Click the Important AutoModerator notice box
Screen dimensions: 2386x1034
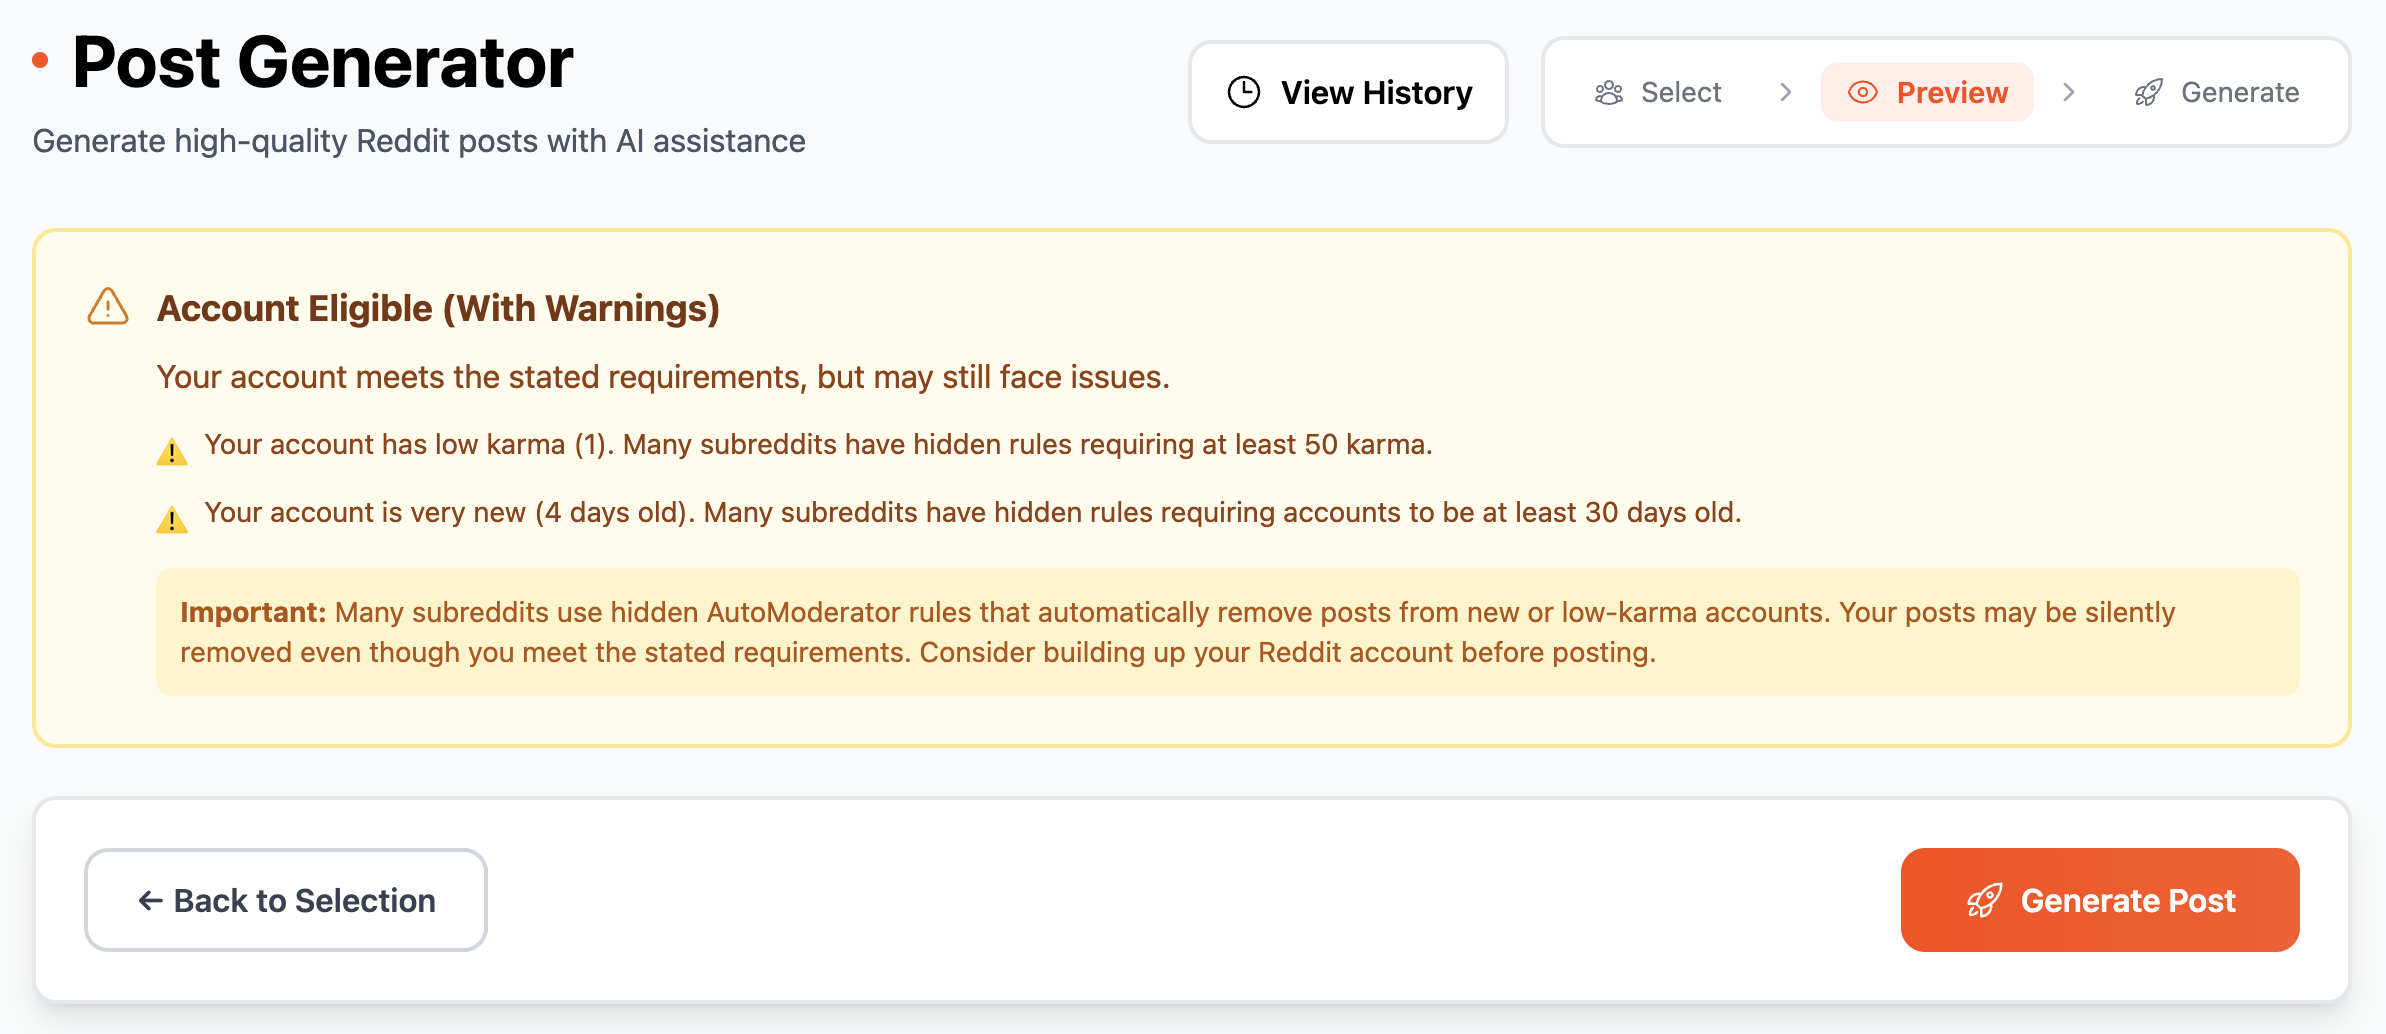(x=1227, y=632)
